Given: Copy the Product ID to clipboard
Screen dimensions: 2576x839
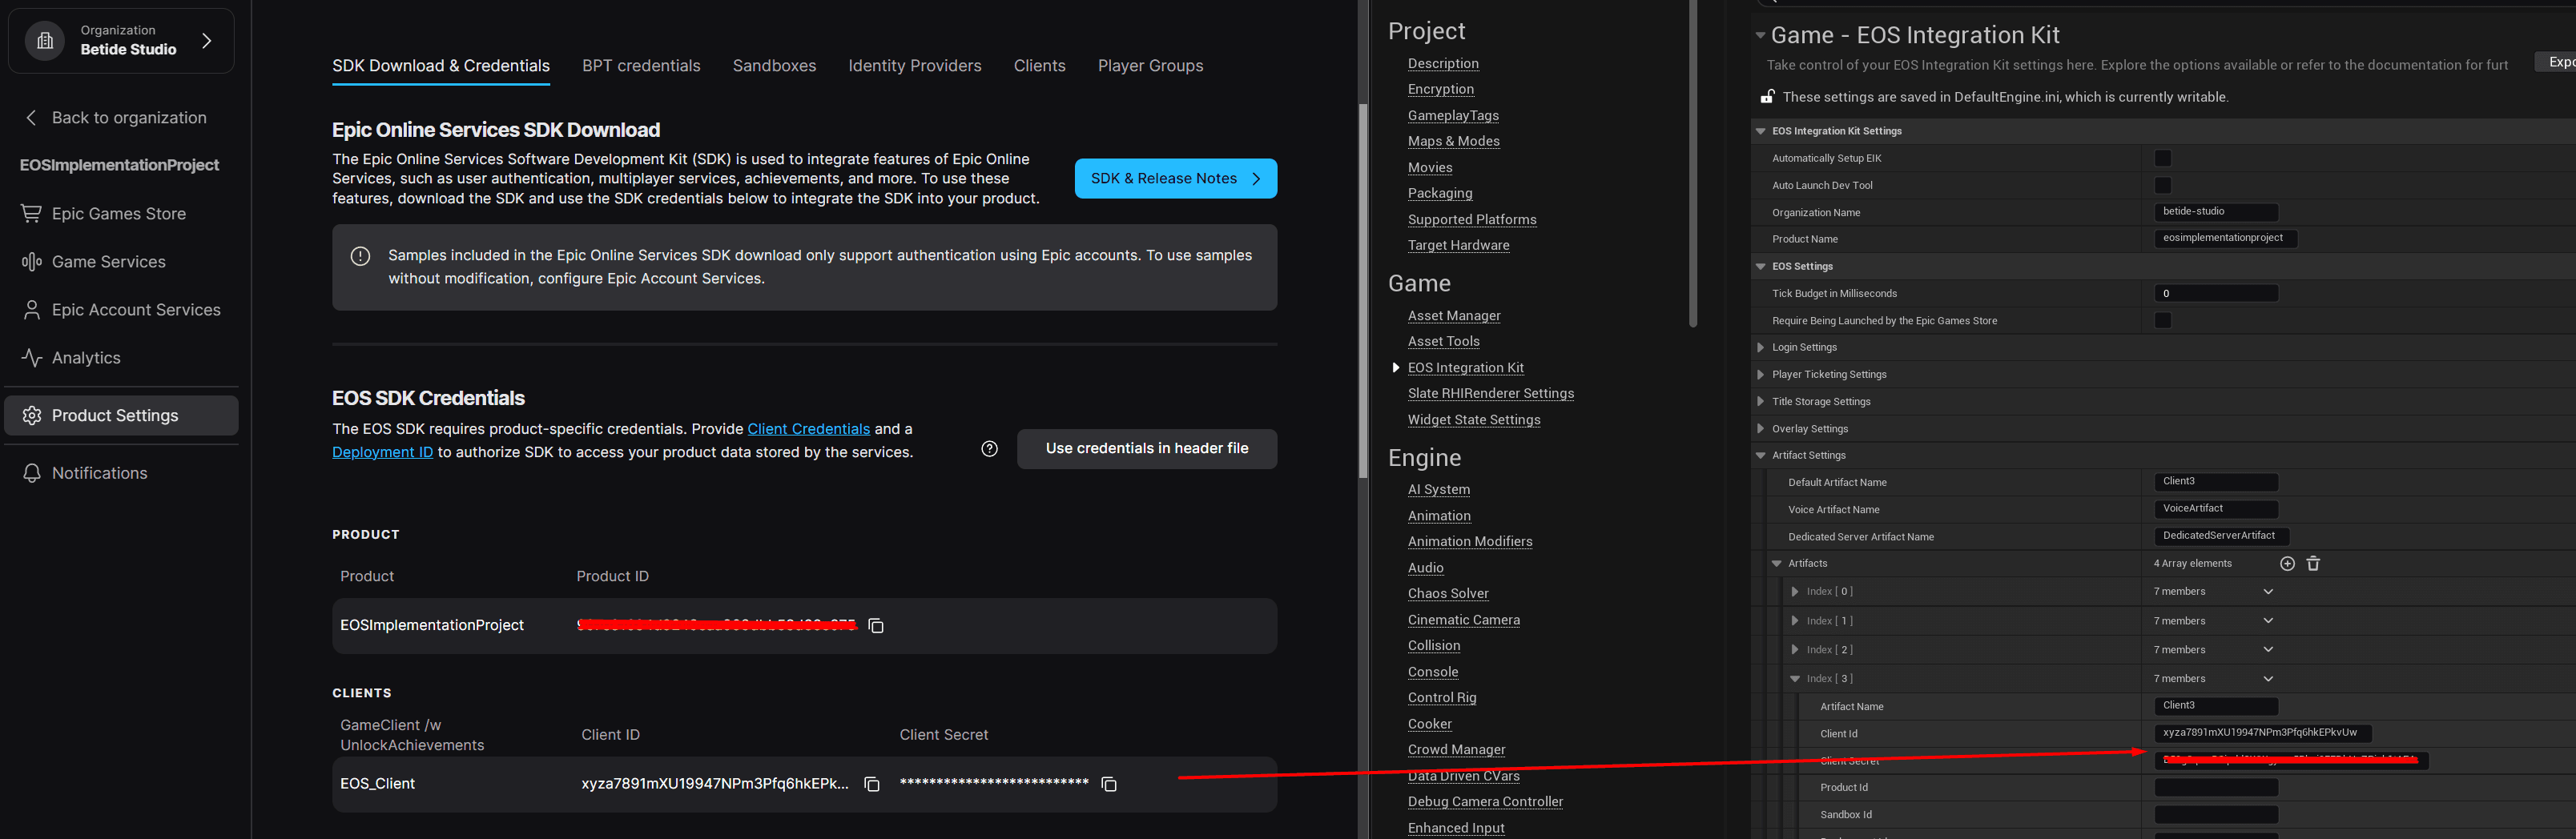Looking at the screenshot, I should click(876, 626).
